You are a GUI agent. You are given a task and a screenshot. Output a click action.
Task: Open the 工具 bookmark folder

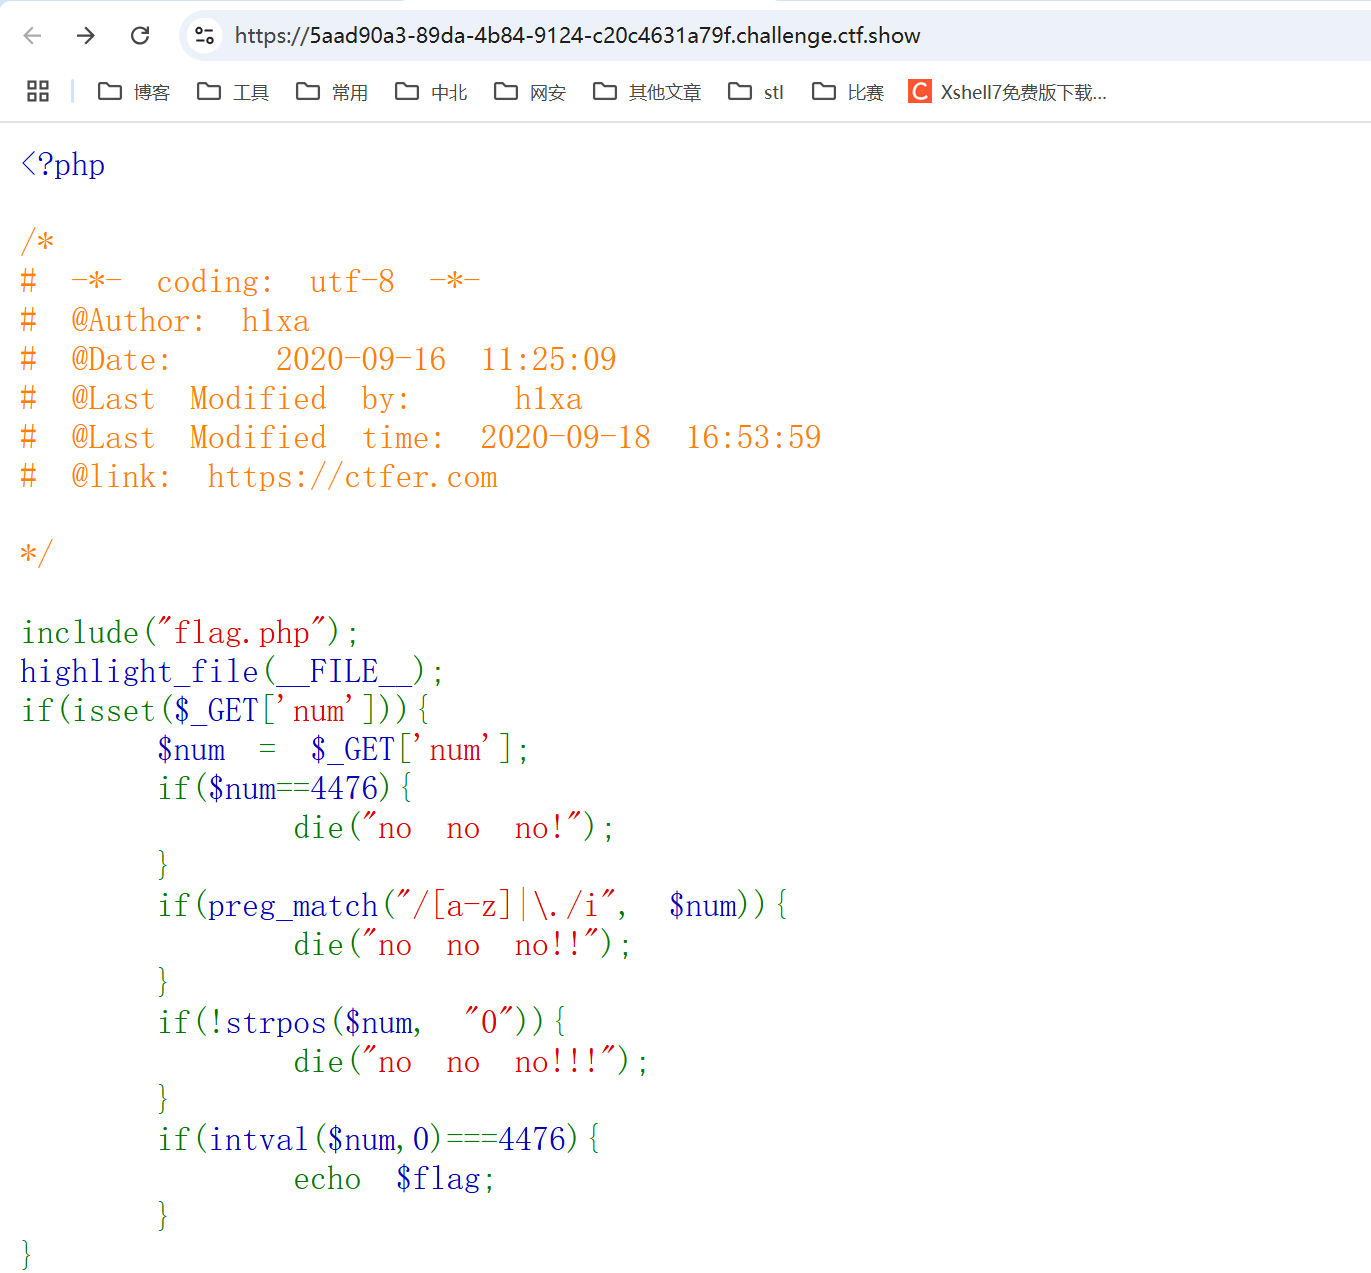[233, 92]
